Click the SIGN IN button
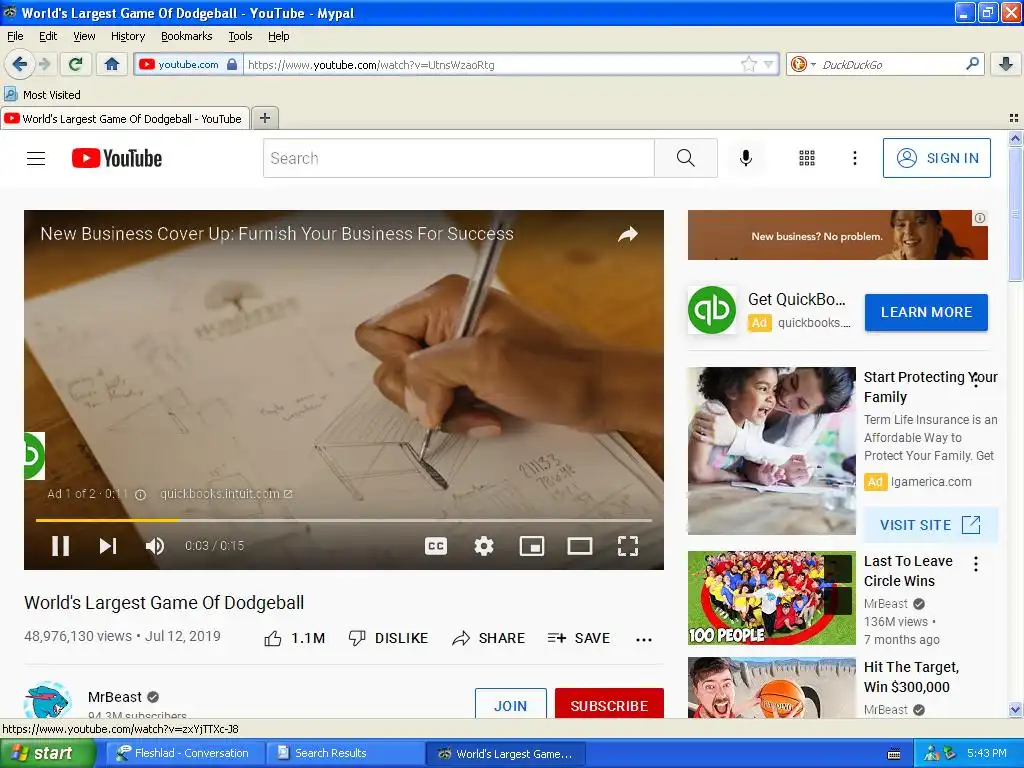 [x=936, y=158]
